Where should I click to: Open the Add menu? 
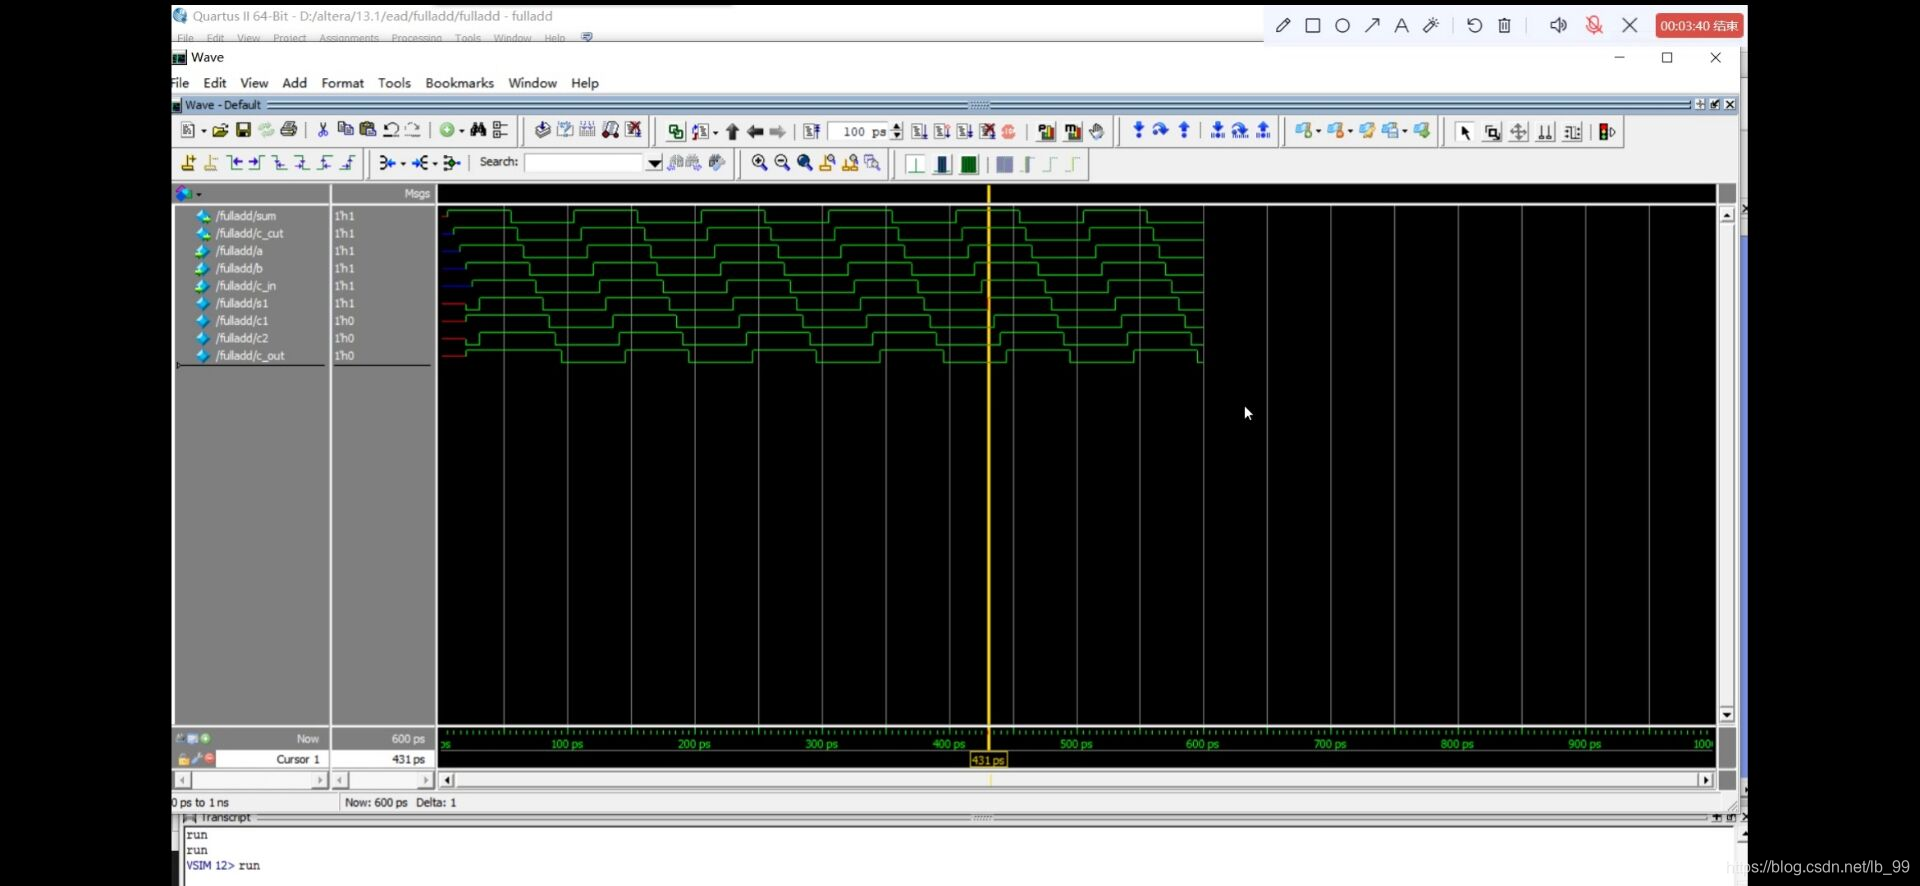[x=294, y=83]
